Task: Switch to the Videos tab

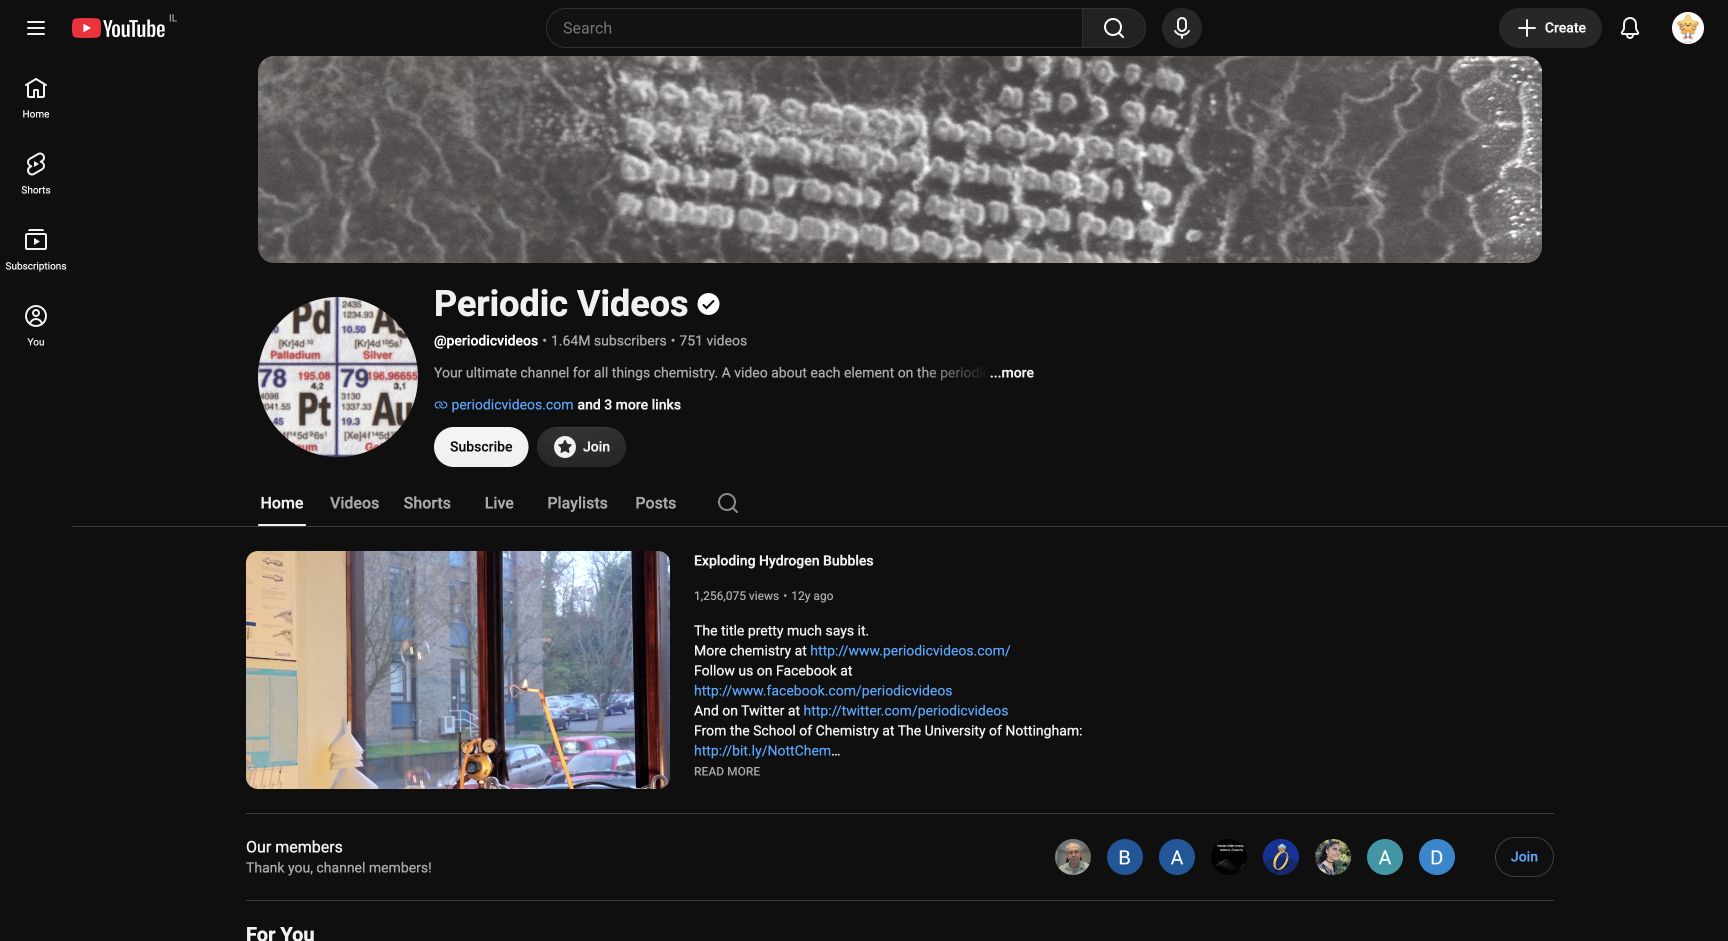Action: point(354,503)
